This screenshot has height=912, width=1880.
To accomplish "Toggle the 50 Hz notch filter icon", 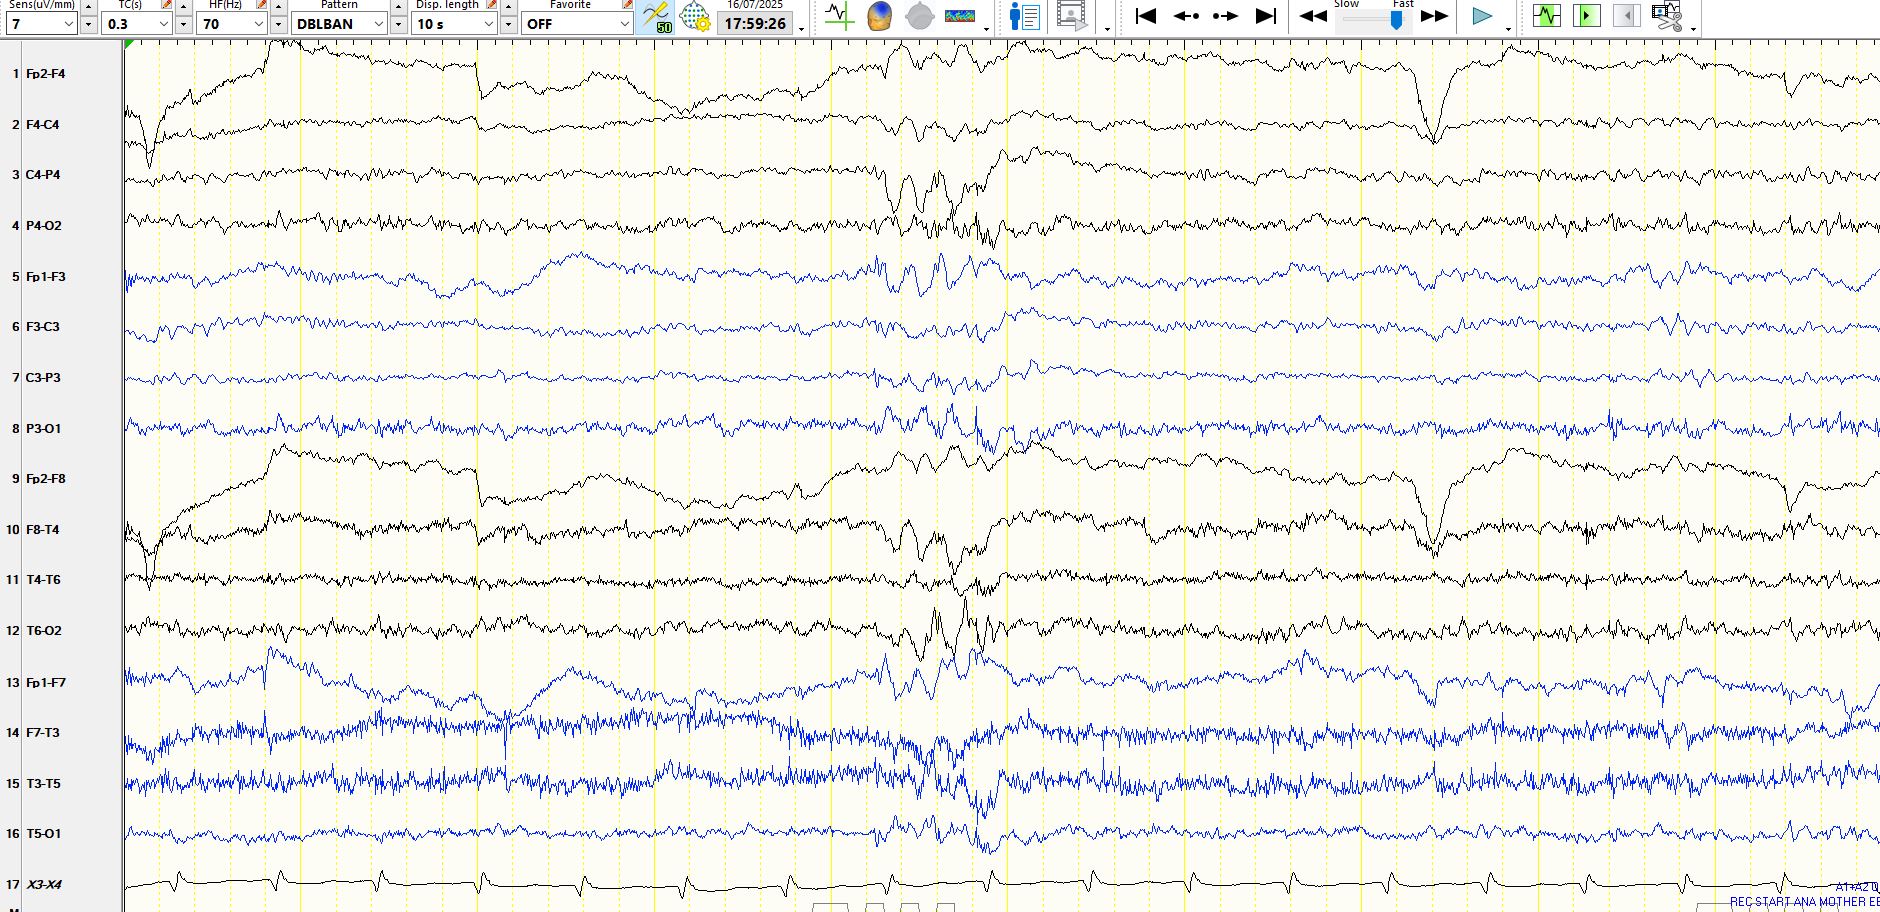I will [x=656, y=16].
